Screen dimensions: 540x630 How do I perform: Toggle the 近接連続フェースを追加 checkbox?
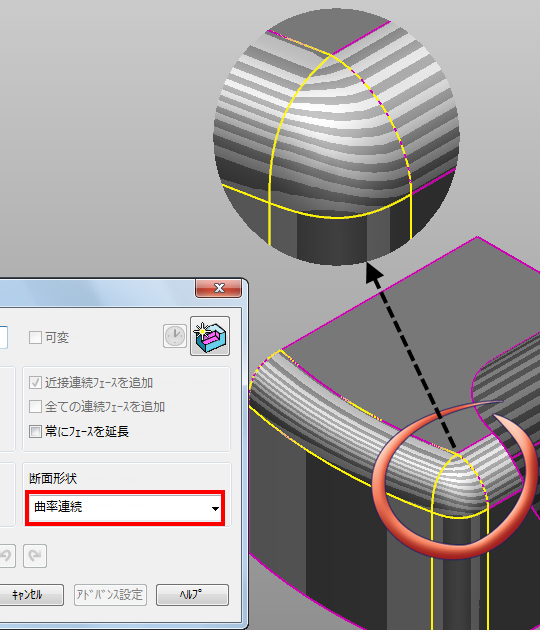coord(35,382)
